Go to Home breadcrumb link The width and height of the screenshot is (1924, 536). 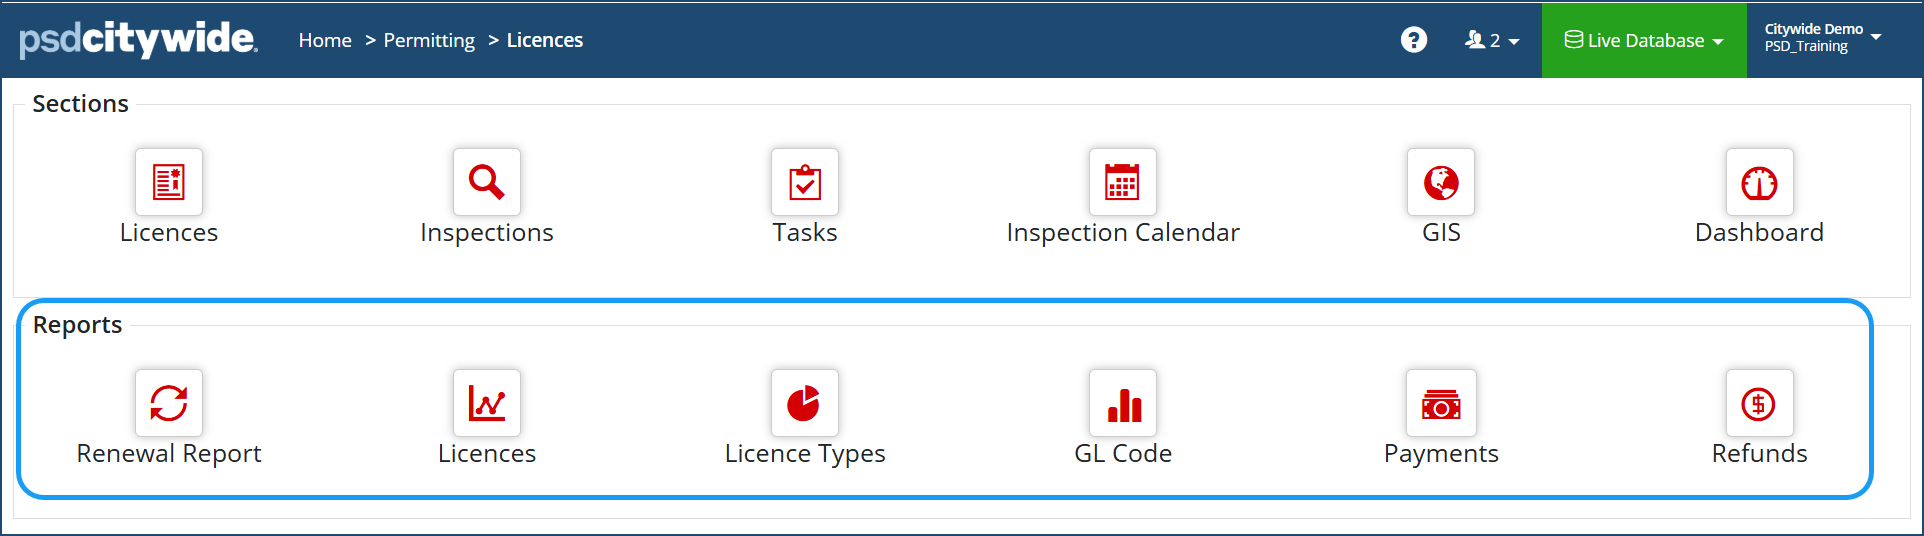(325, 40)
